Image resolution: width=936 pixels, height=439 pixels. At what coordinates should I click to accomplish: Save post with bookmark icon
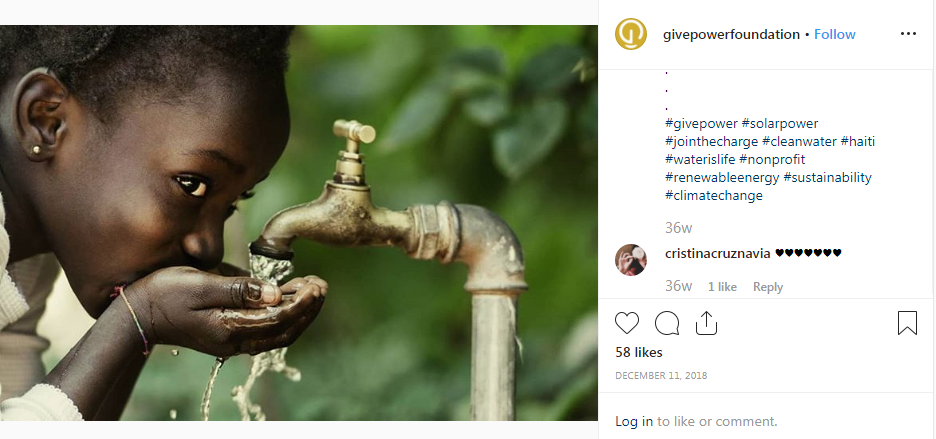[907, 323]
